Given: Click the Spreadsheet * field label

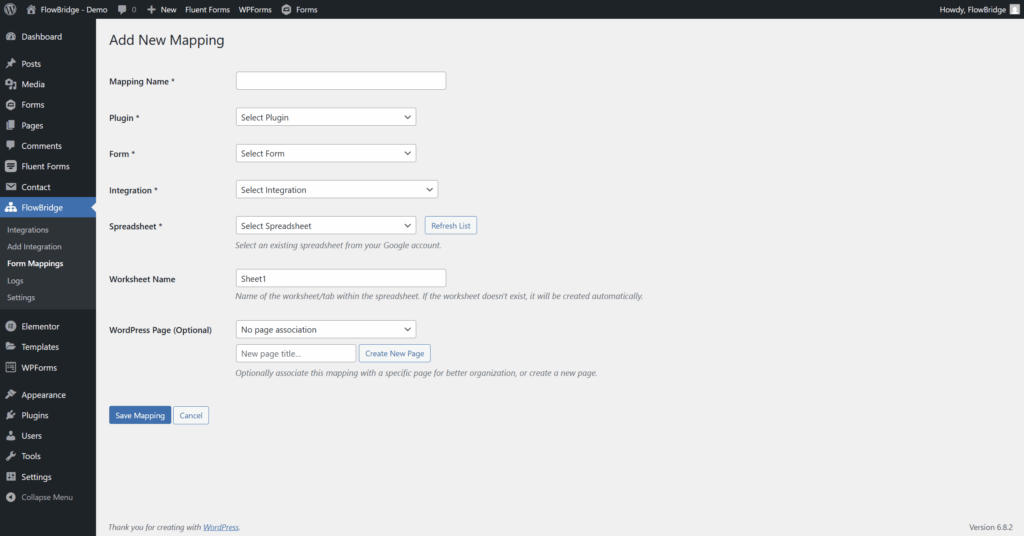Looking at the screenshot, I should pyautogui.click(x=136, y=227).
